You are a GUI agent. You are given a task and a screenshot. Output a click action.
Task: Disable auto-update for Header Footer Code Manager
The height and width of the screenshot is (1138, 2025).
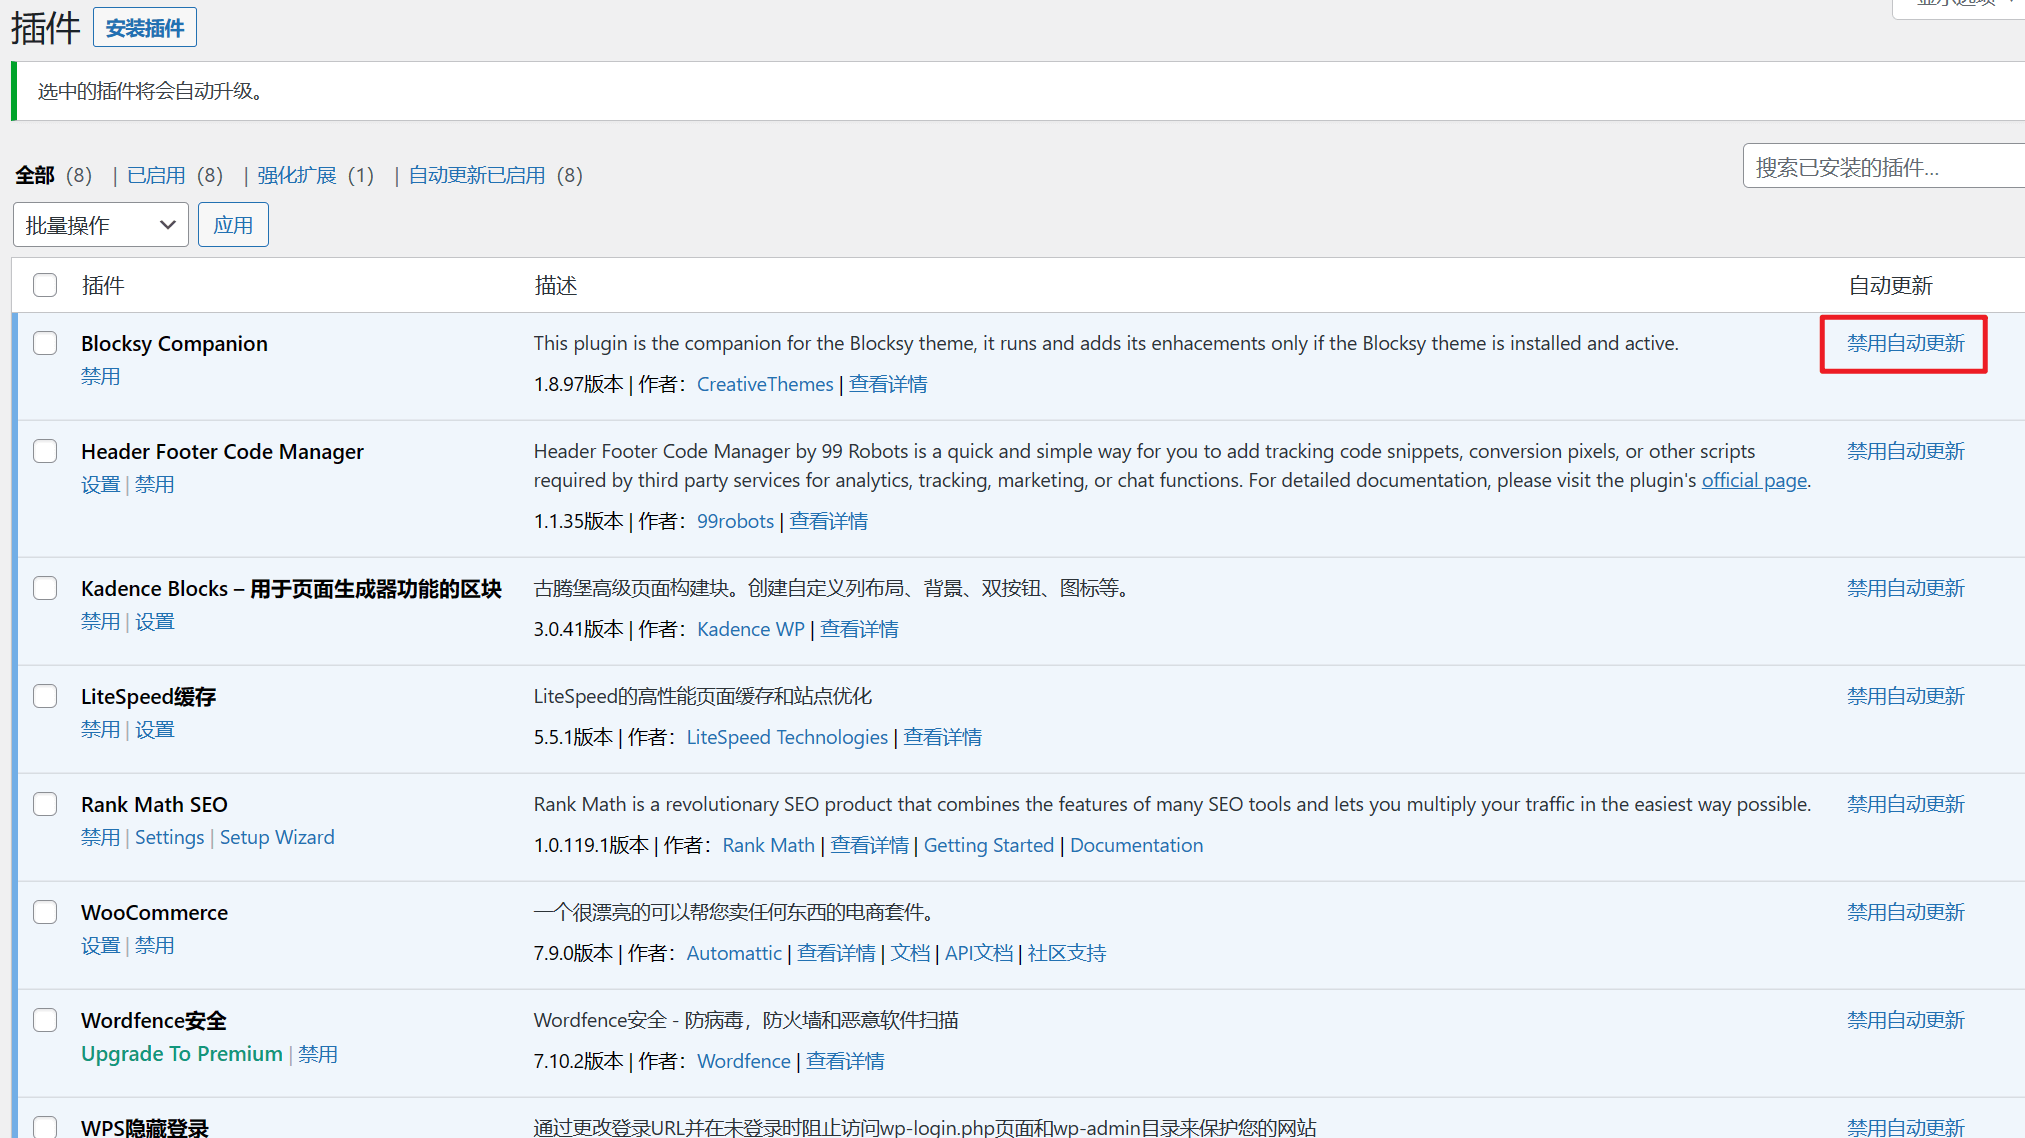1905,451
